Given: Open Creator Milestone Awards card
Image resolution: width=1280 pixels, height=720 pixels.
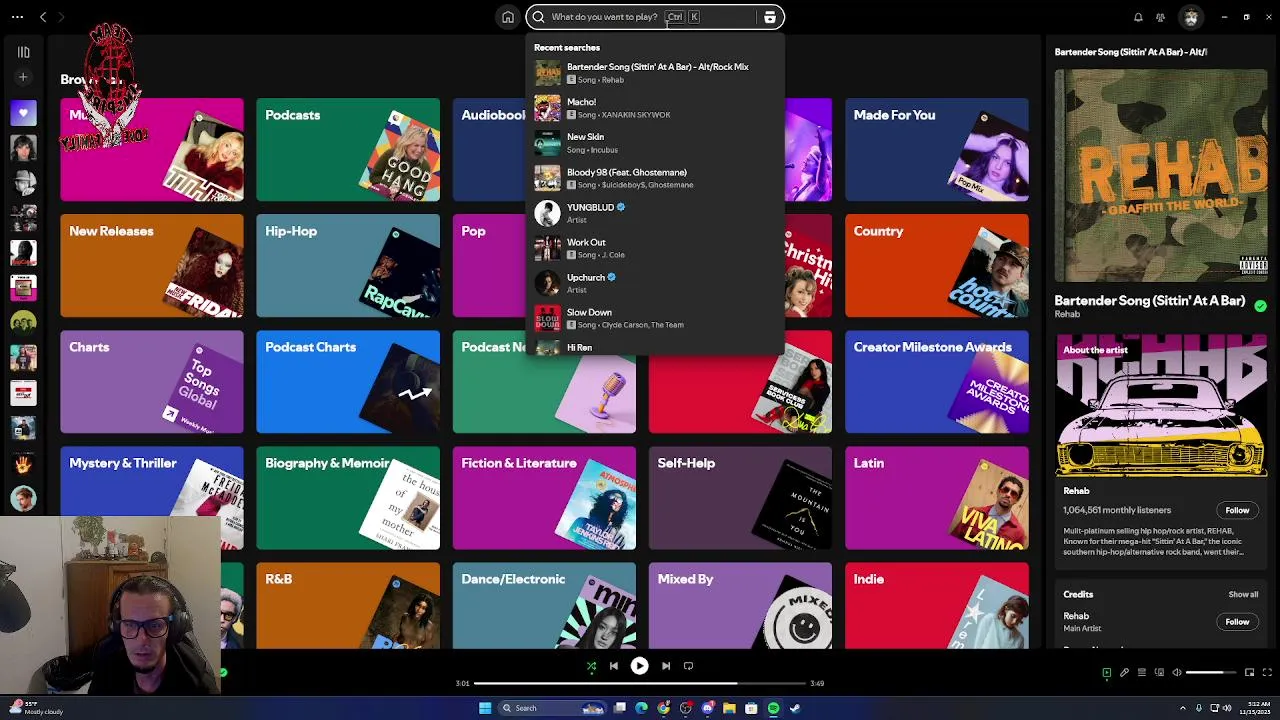Looking at the screenshot, I should pos(937,382).
